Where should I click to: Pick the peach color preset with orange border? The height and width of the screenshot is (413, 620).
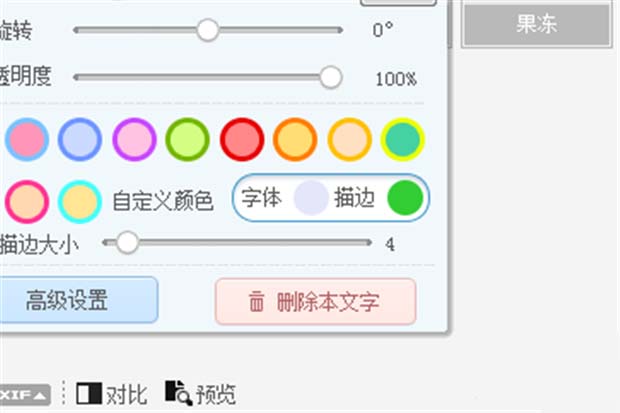pyautogui.click(x=349, y=139)
